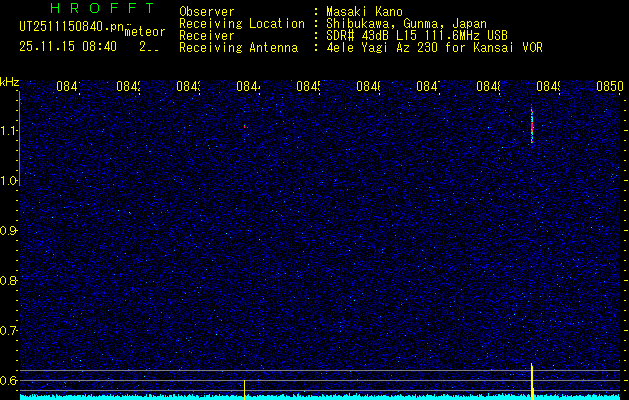Click the HROFFT title text
The image size is (629, 400).
[x=102, y=8]
